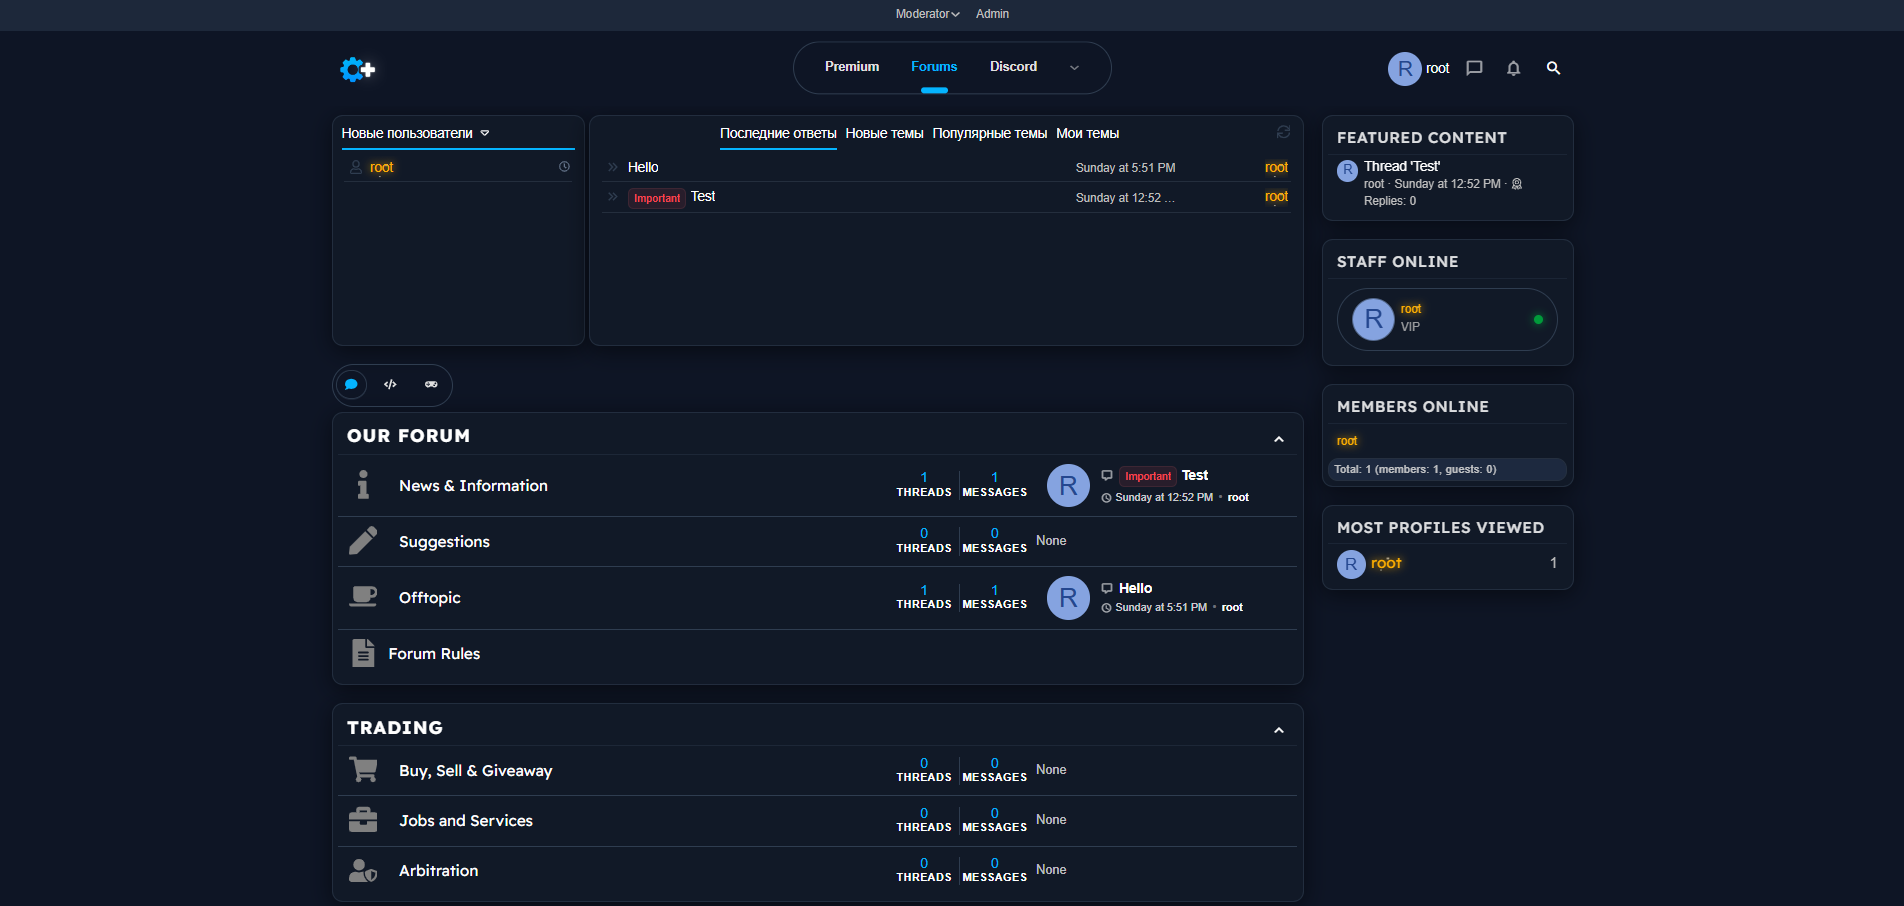Switch to the Популярные темы tab

click(989, 133)
